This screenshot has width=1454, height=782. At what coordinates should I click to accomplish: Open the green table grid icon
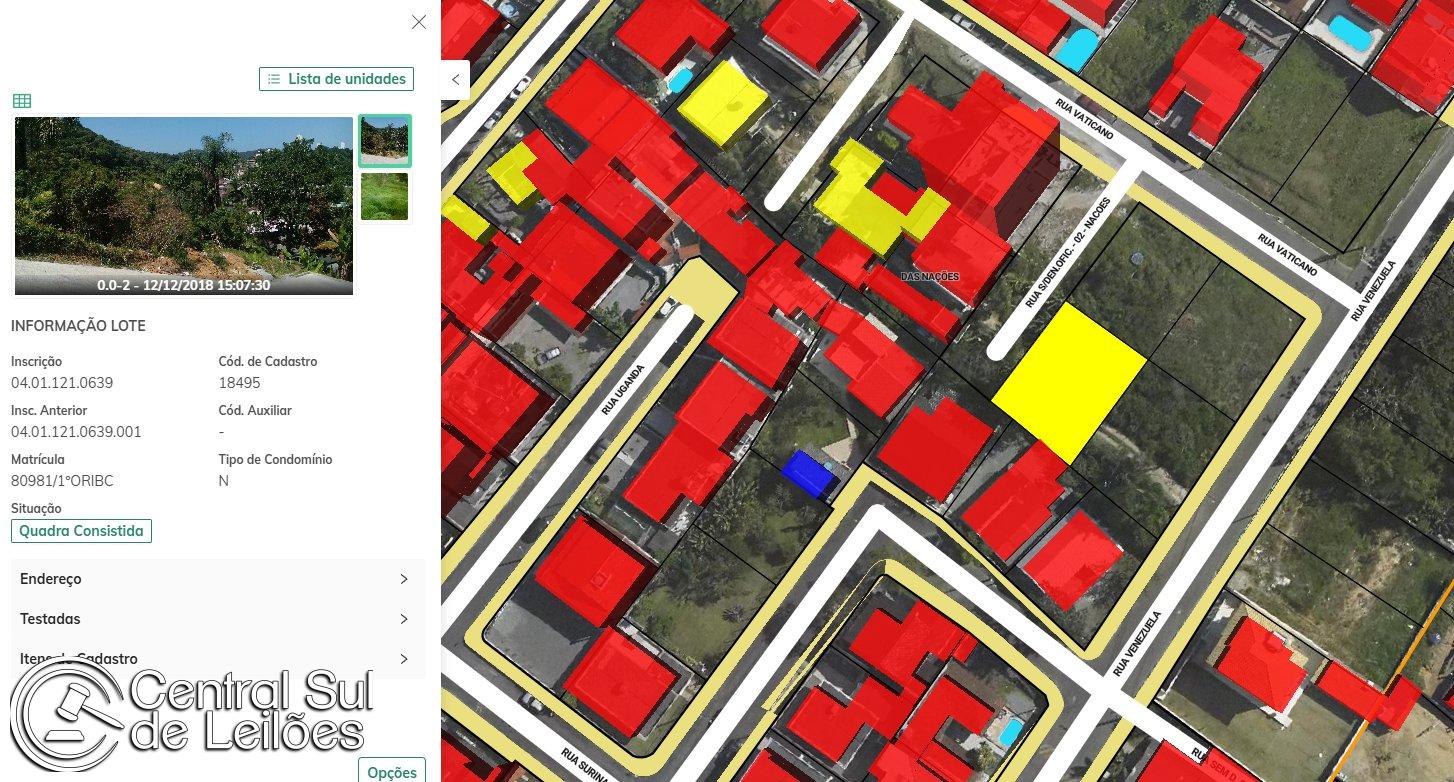coord(22,101)
